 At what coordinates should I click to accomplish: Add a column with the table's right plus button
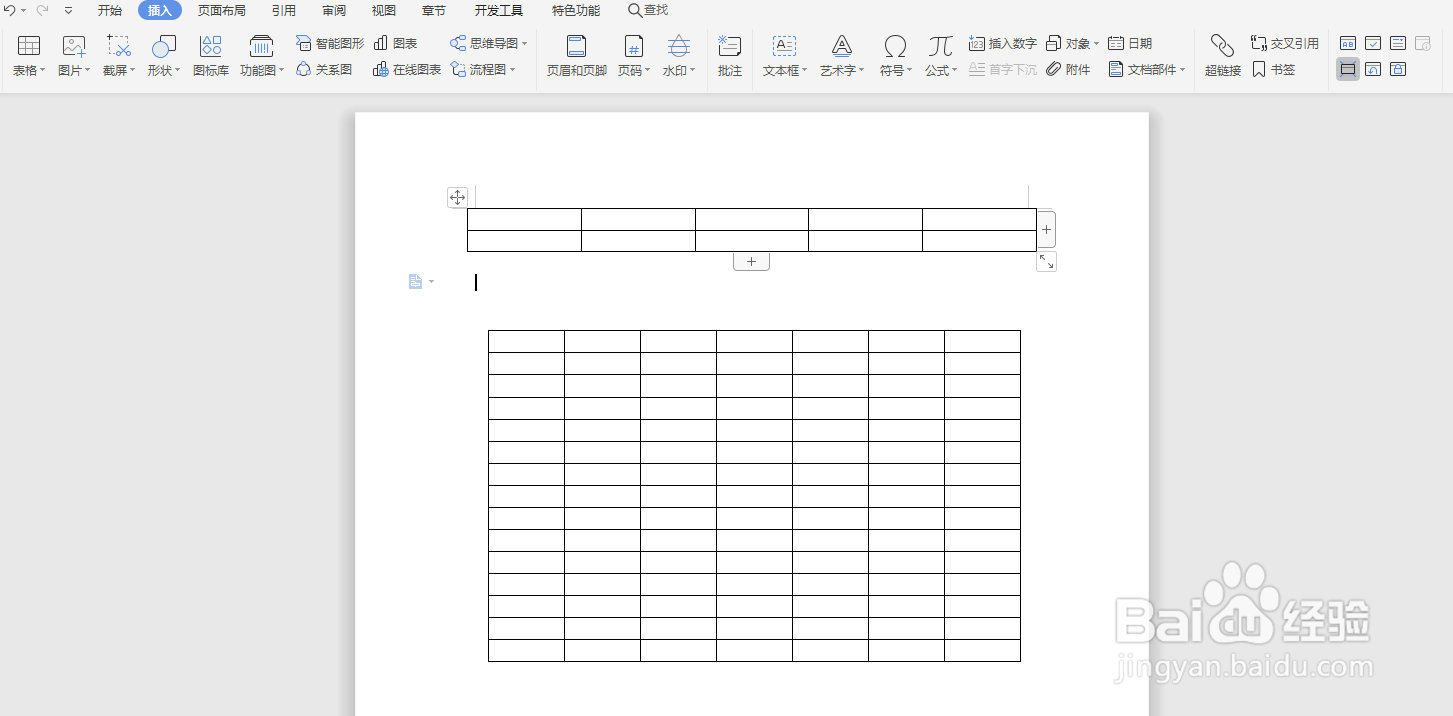[x=1046, y=230]
